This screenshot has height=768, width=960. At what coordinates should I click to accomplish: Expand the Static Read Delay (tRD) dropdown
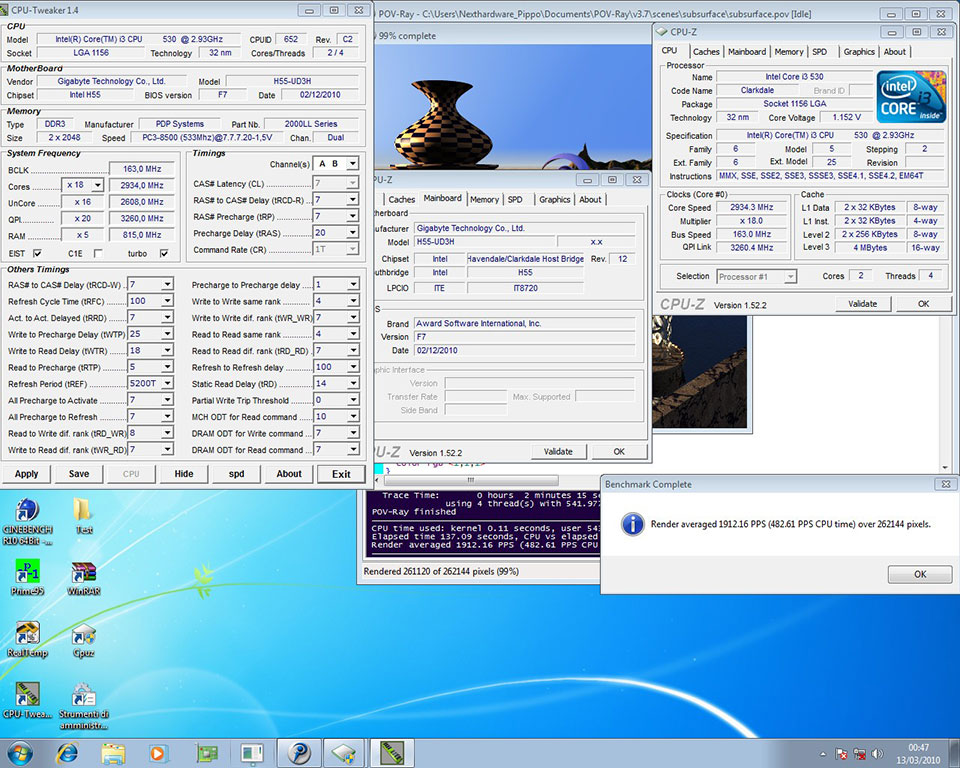353,383
